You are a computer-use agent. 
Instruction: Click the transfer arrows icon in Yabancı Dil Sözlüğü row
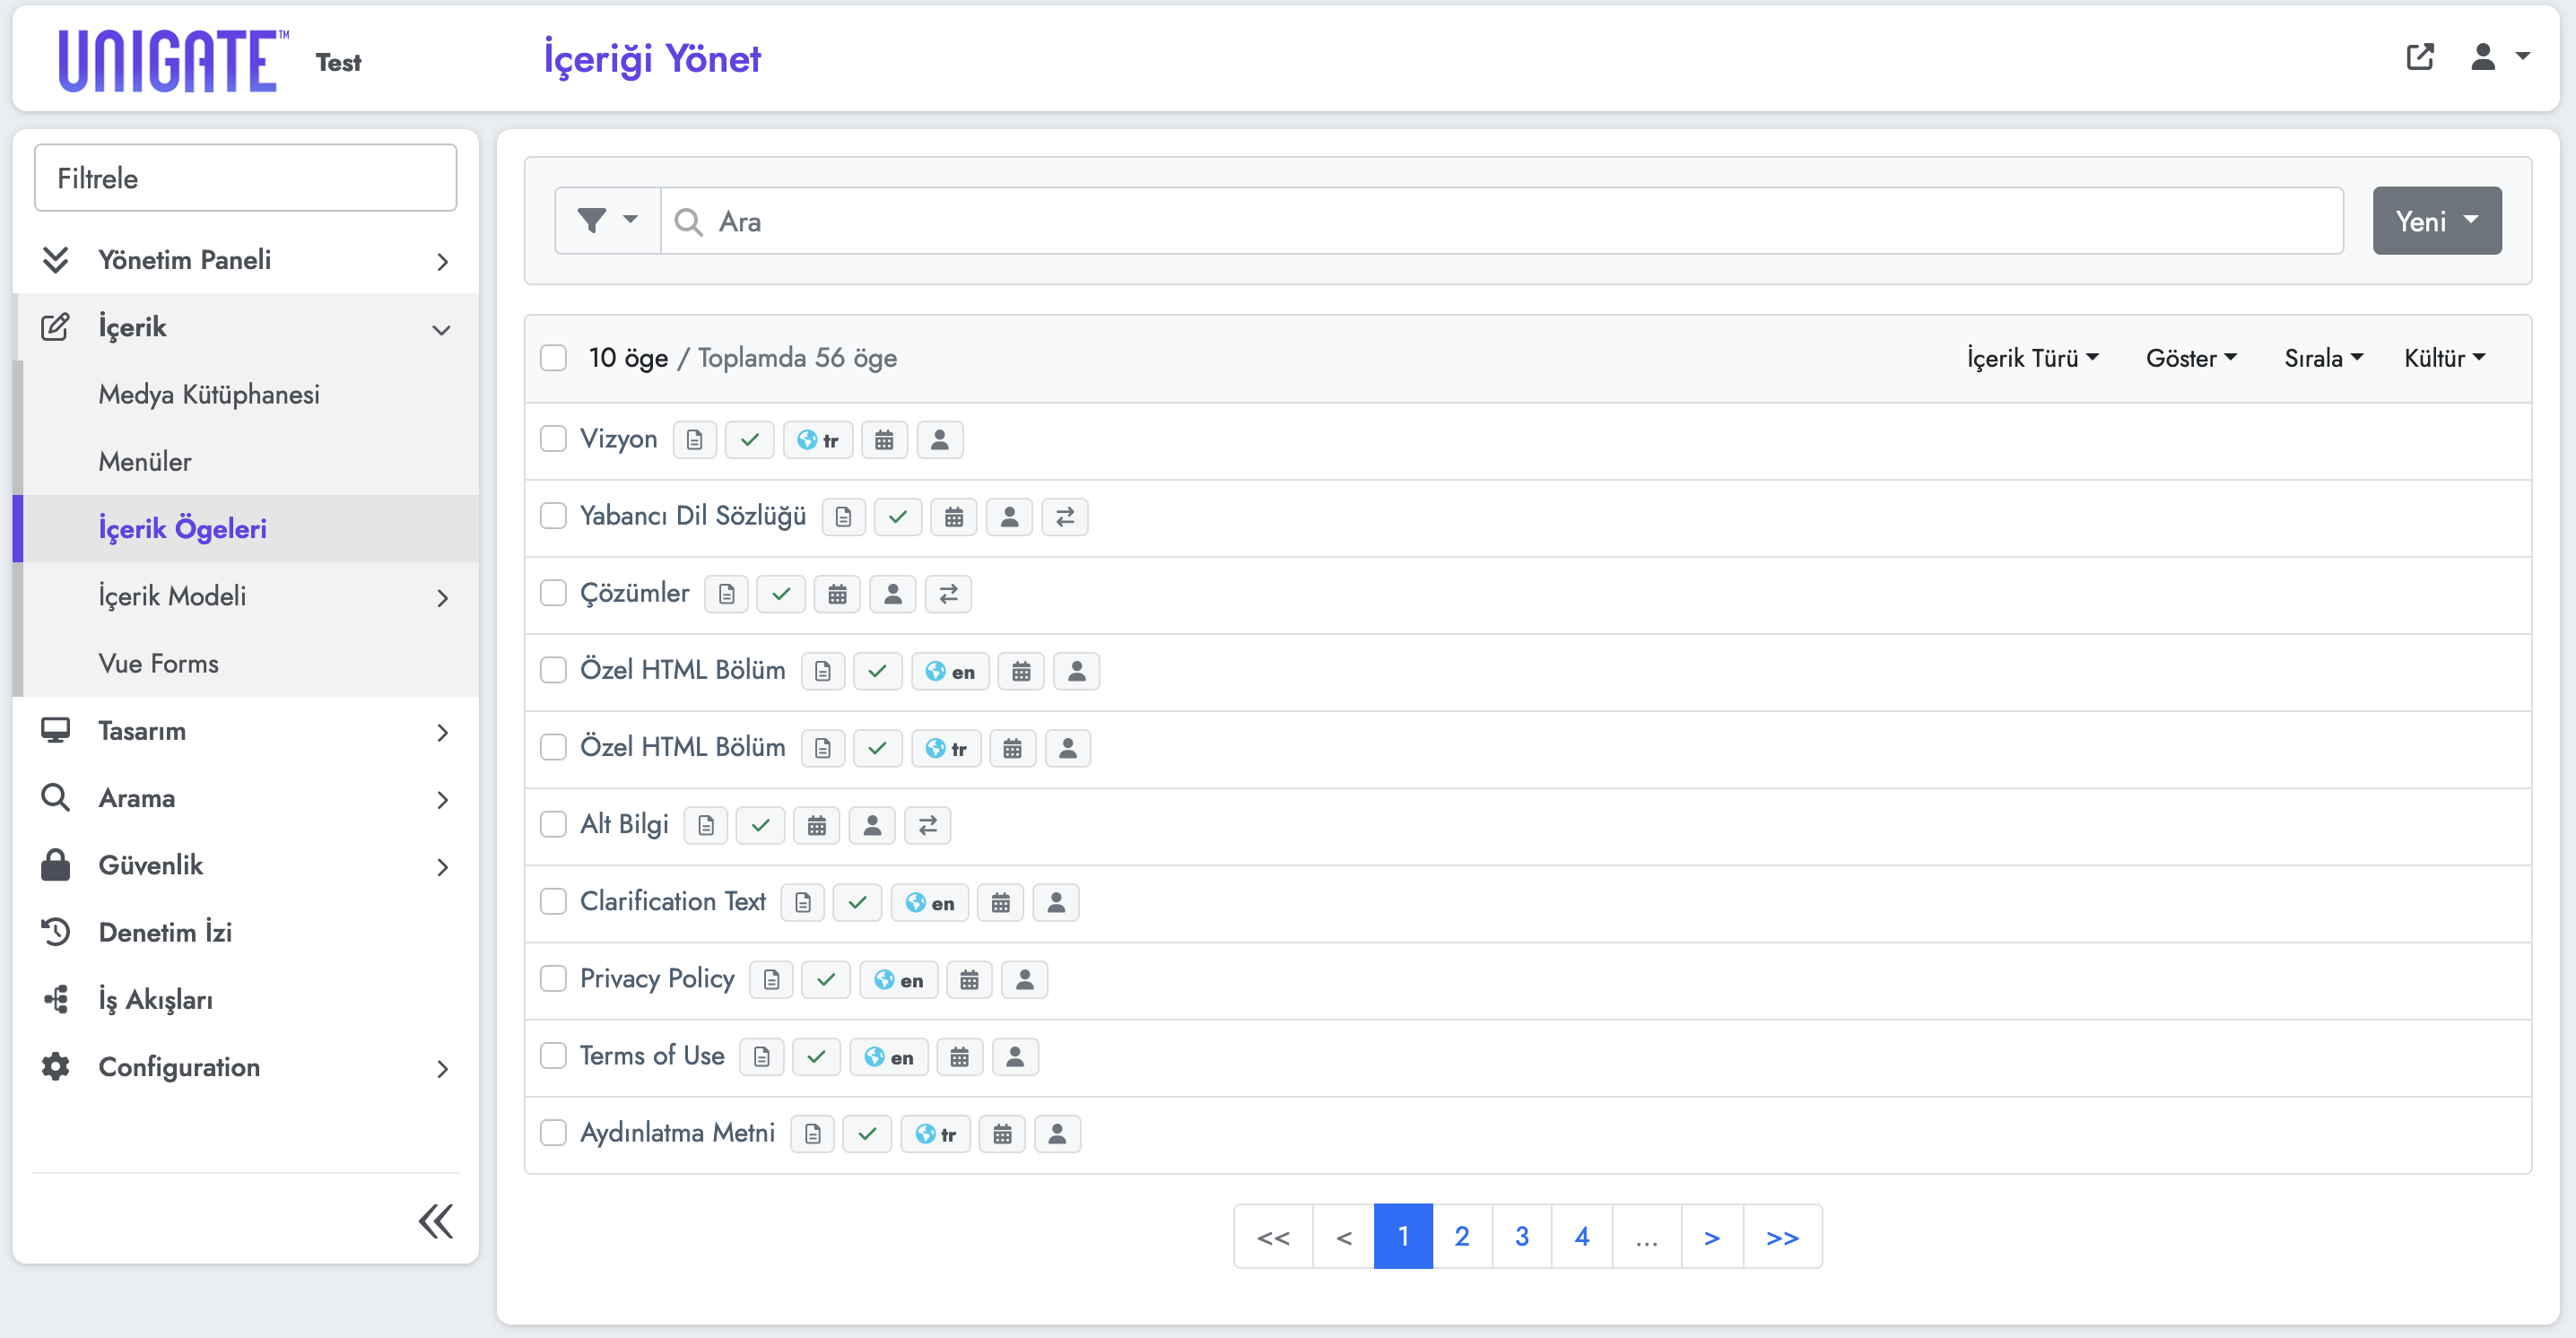click(1064, 517)
